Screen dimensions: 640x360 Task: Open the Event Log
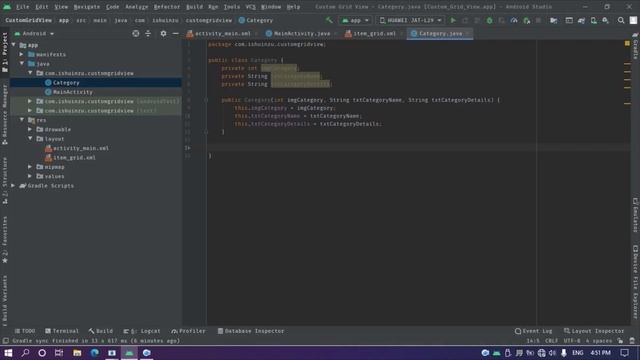(x=533, y=331)
